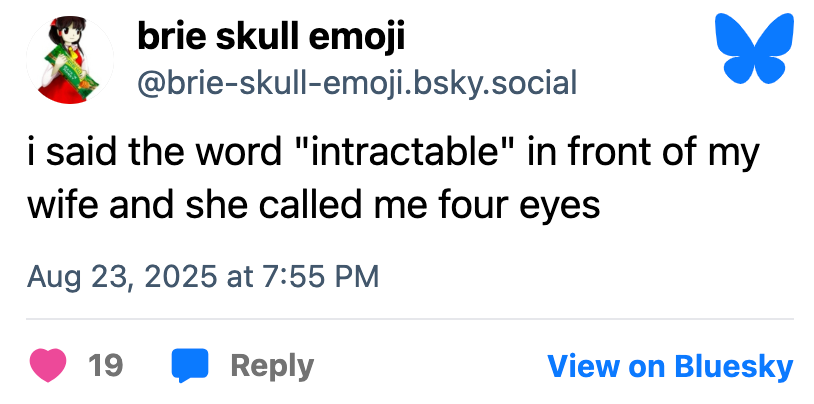
Task: Open the @brie-skull-emoji.bsky.social handle link
Action: [356, 81]
